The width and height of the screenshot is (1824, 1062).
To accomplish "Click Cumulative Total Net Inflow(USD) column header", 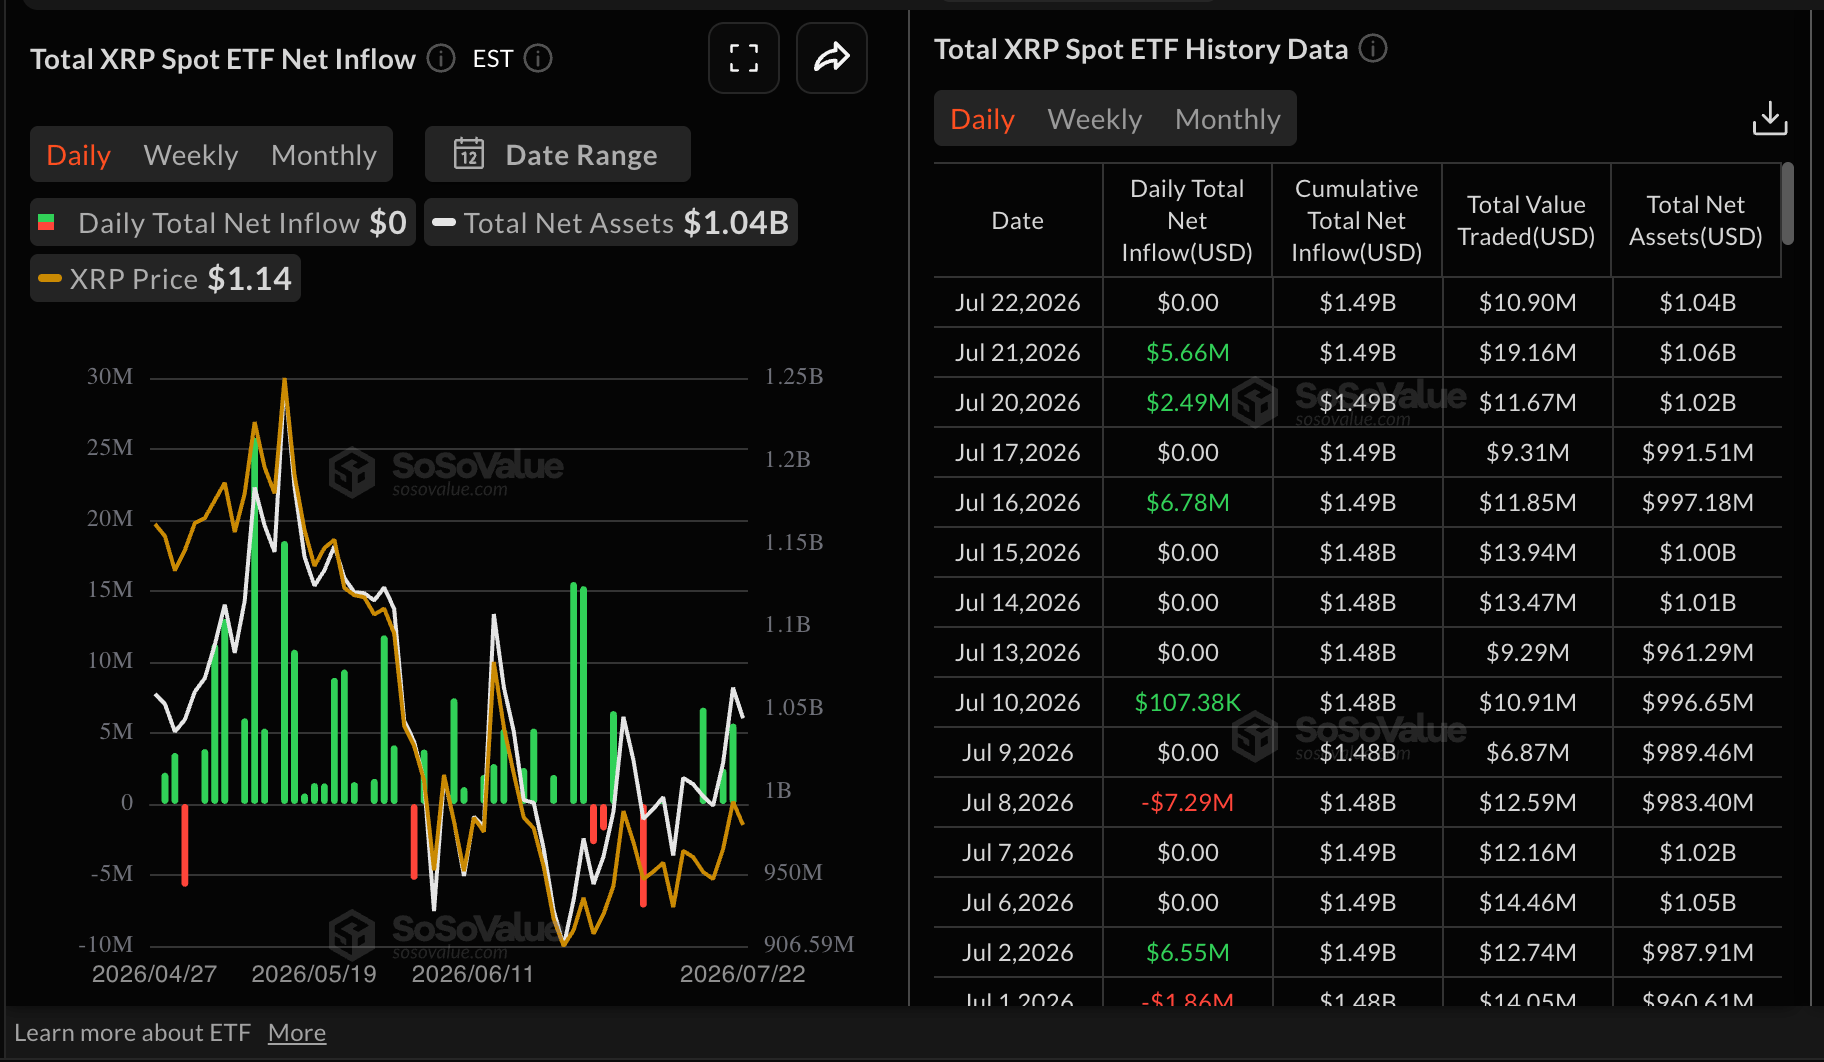I will click(x=1357, y=220).
